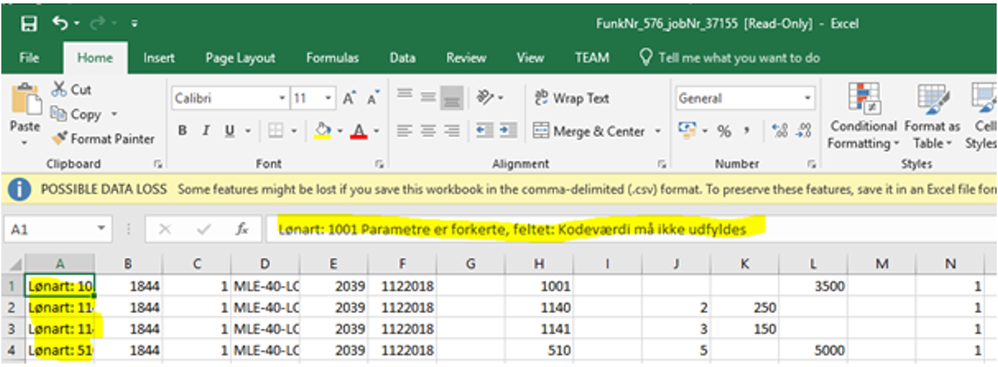Open the Alignment dialog launcher
Image resolution: width=998 pixels, height=367 pixels.
[662, 164]
